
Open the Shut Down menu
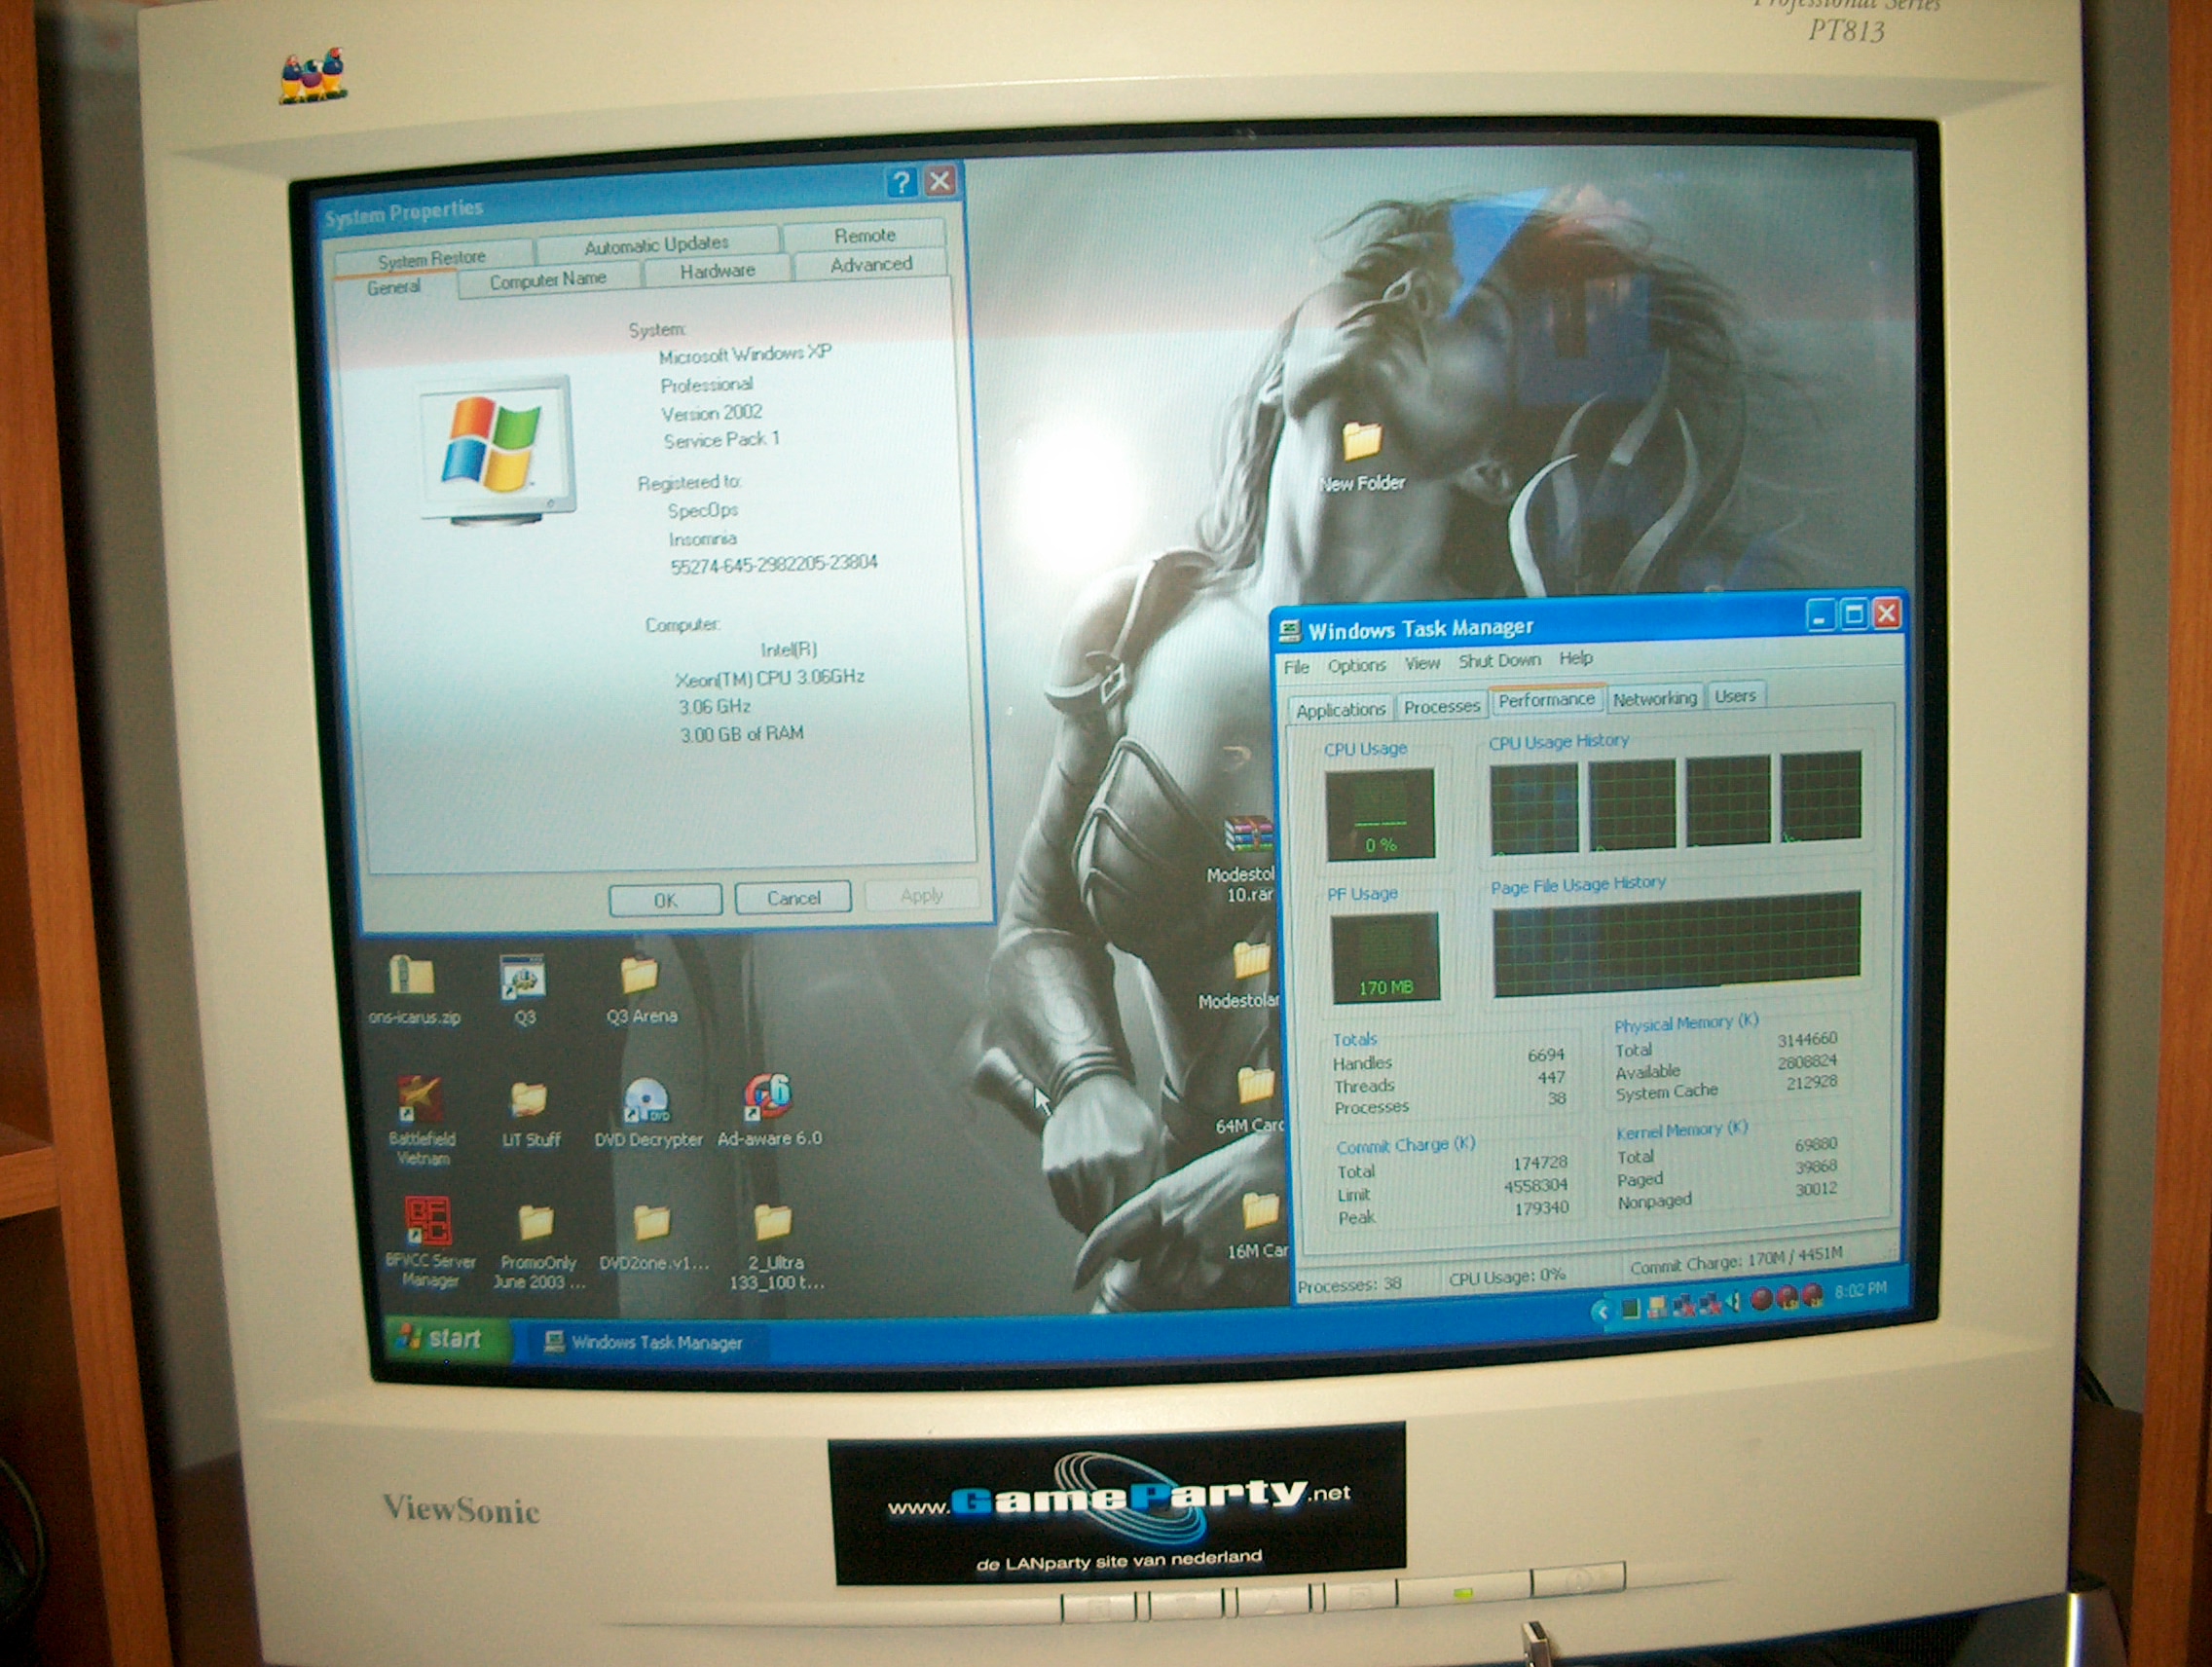(x=1499, y=661)
